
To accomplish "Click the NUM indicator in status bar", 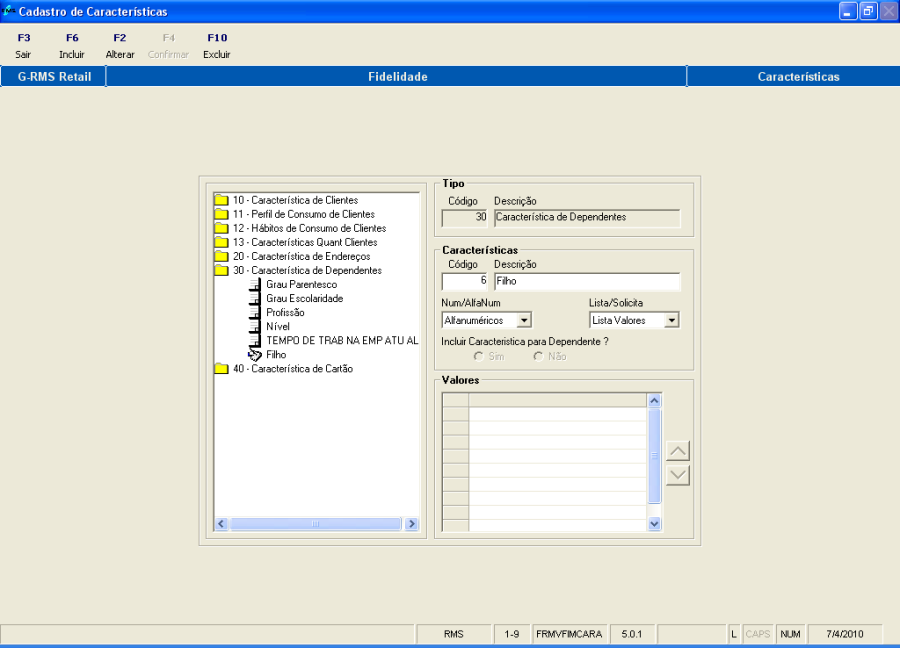I will [x=790, y=634].
